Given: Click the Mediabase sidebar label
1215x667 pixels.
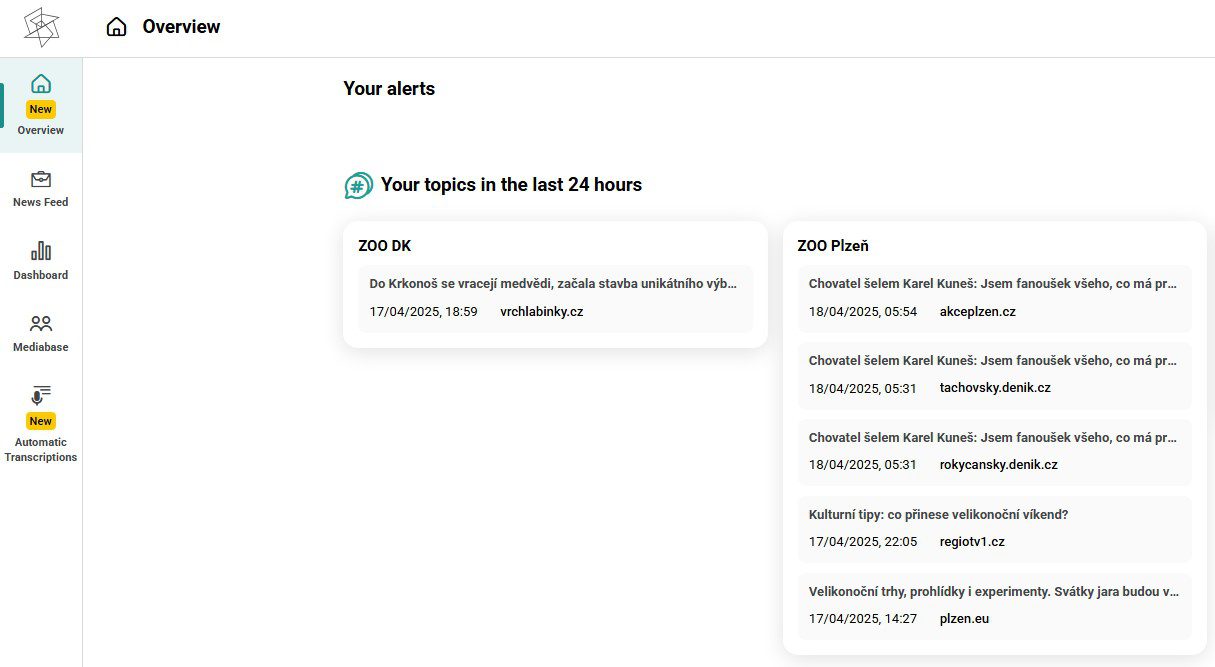Looking at the screenshot, I should point(41,347).
